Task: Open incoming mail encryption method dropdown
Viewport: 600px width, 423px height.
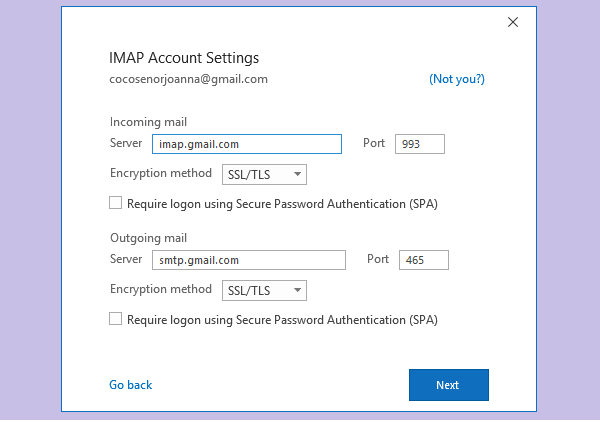Action: (x=264, y=175)
